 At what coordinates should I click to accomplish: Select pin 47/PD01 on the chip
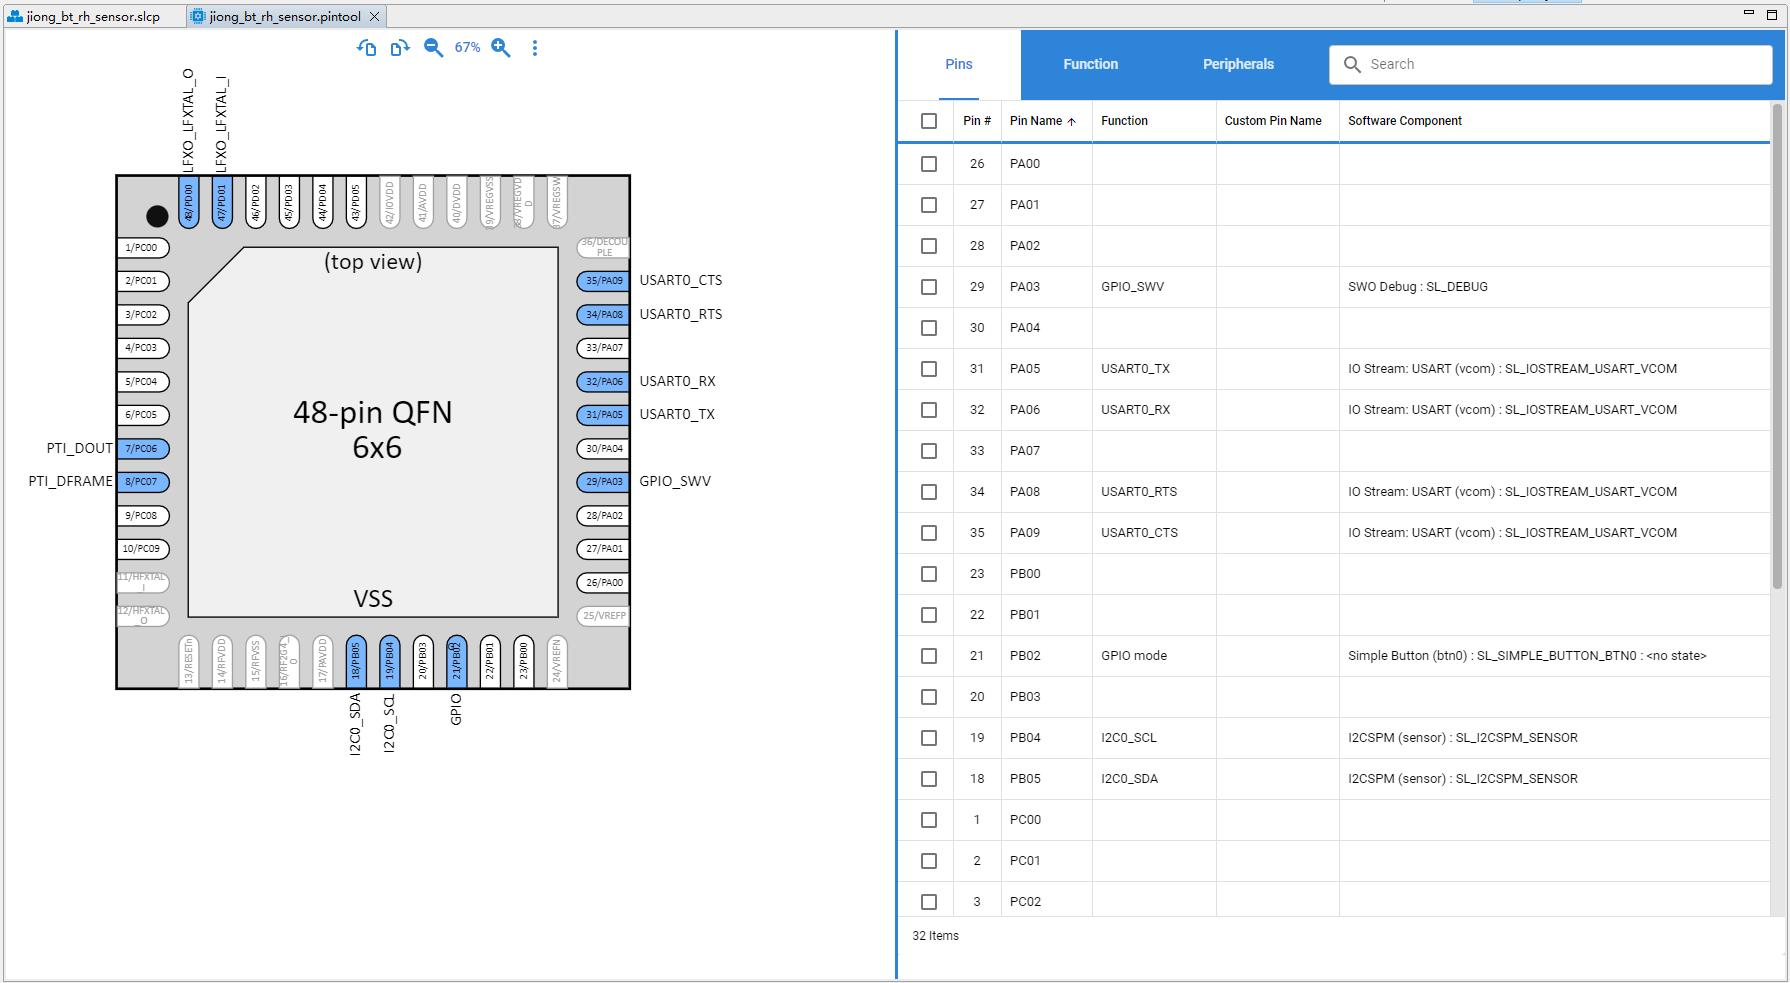[x=222, y=202]
